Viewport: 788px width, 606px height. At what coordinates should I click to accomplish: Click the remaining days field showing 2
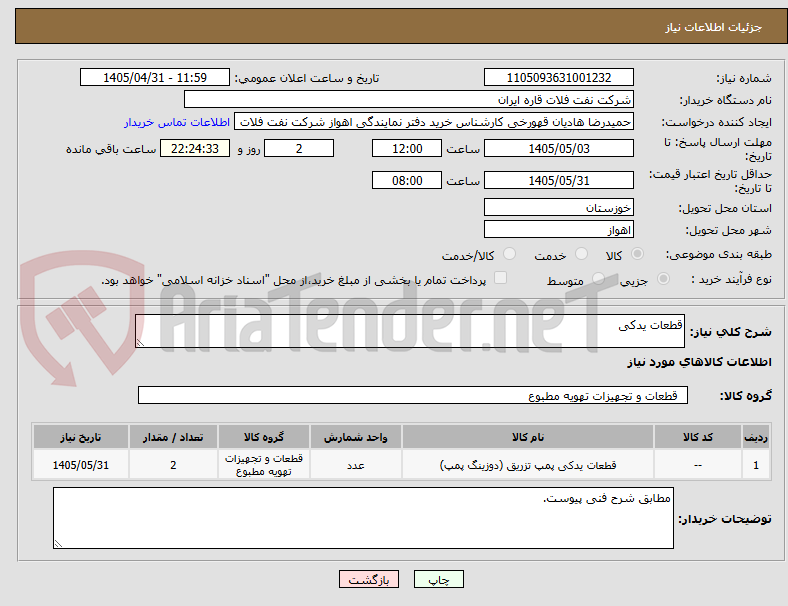[x=299, y=148]
